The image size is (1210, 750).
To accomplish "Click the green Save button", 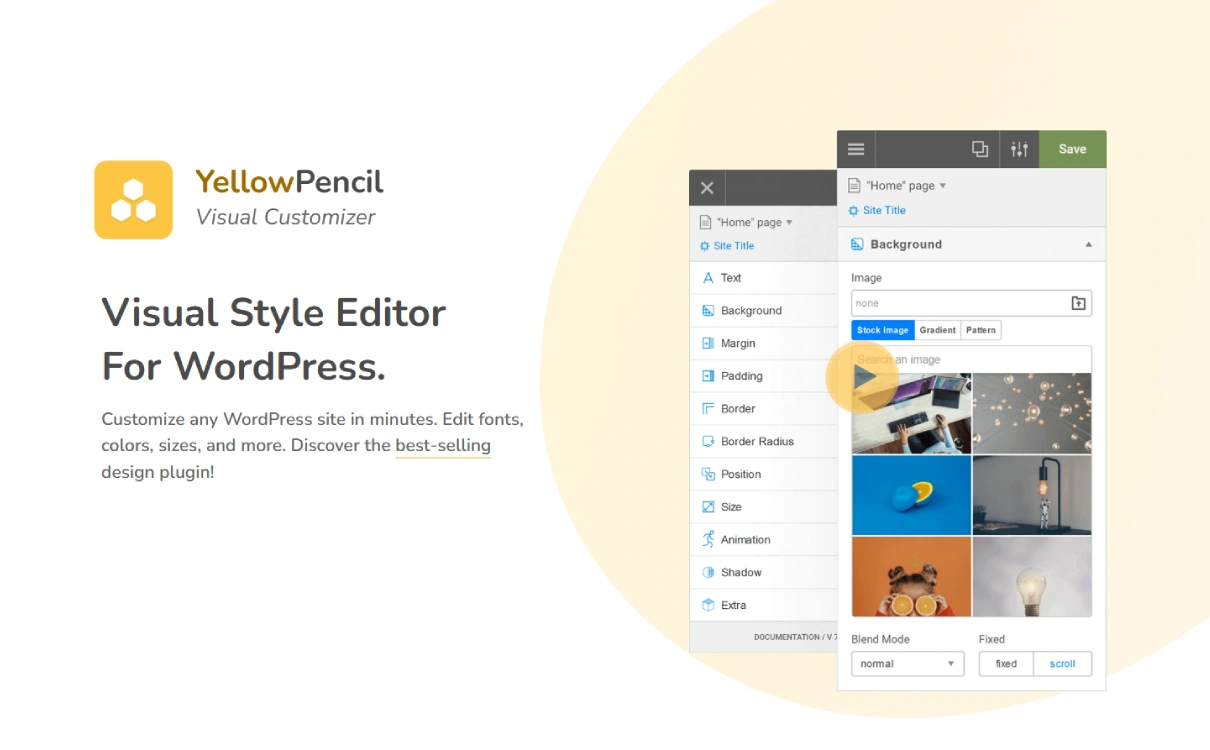I will click(x=1073, y=149).
